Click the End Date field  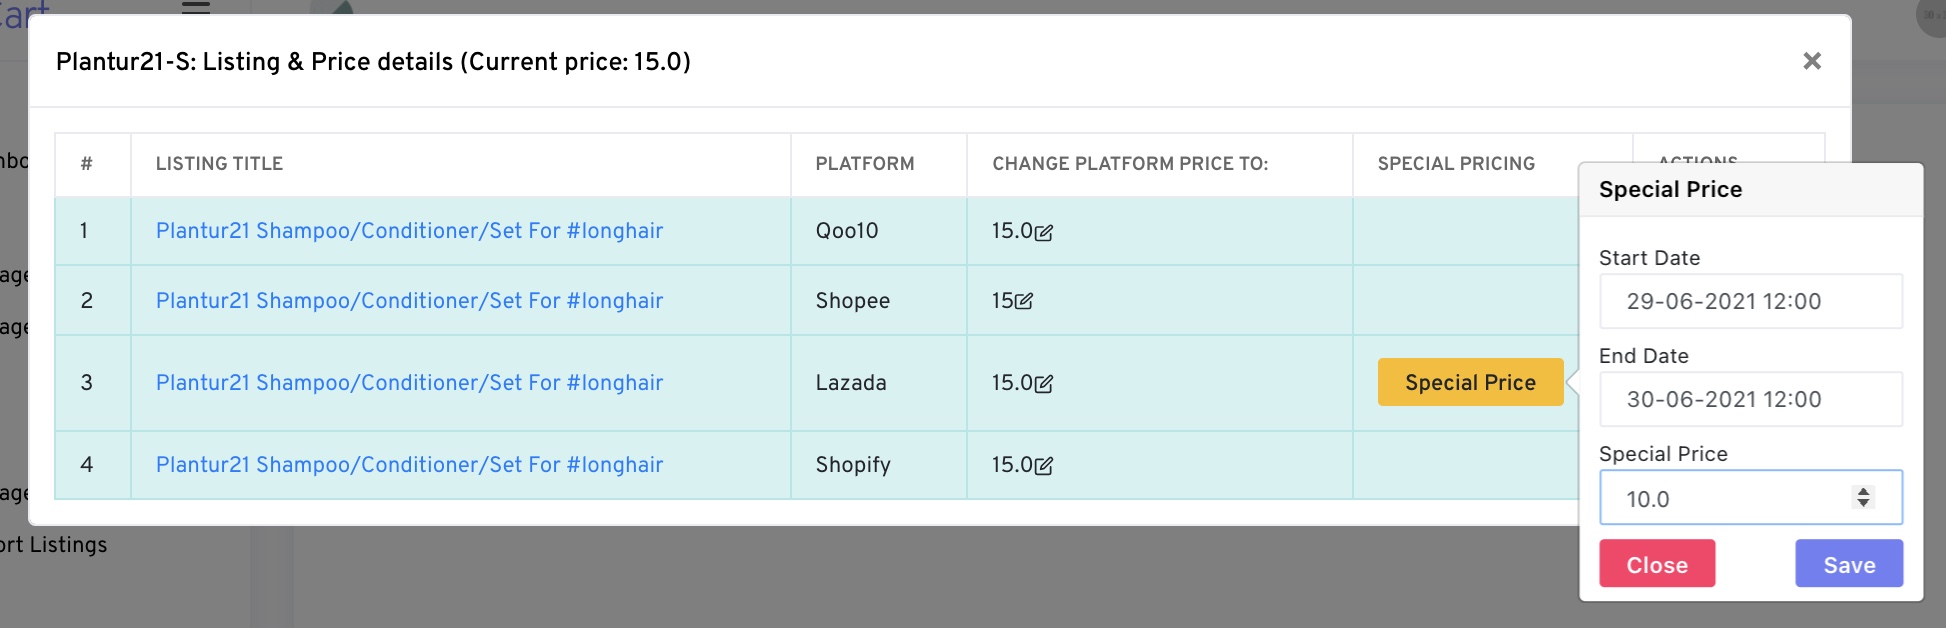pos(1750,399)
